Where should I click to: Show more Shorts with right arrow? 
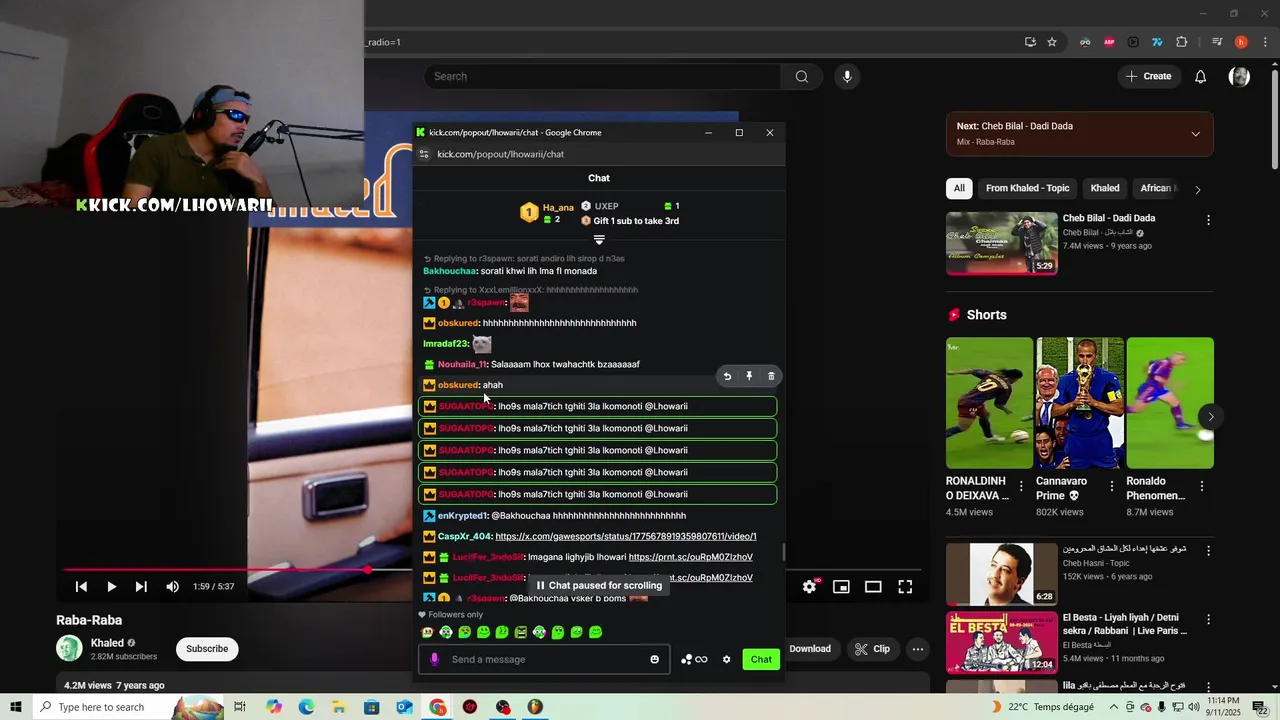point(1211,416)
